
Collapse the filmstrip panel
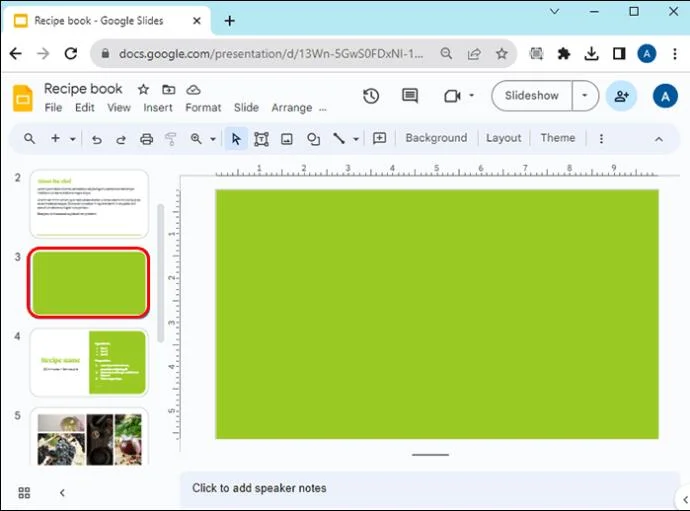point(62,493)
